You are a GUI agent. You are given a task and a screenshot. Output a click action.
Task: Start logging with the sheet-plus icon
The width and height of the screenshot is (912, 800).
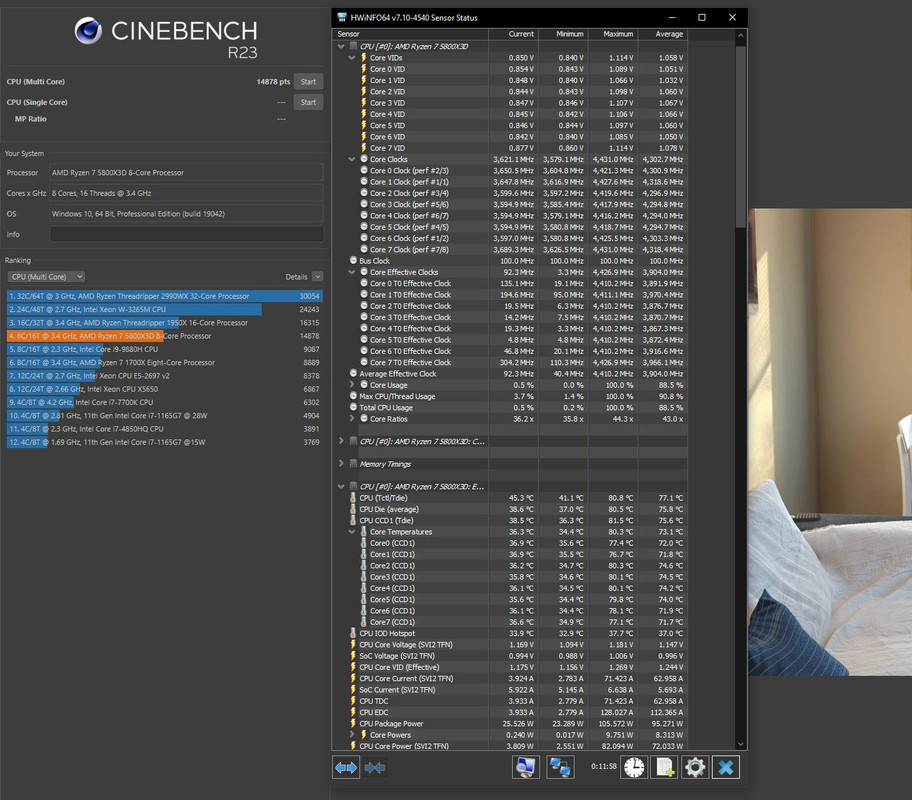coord(664,767)
